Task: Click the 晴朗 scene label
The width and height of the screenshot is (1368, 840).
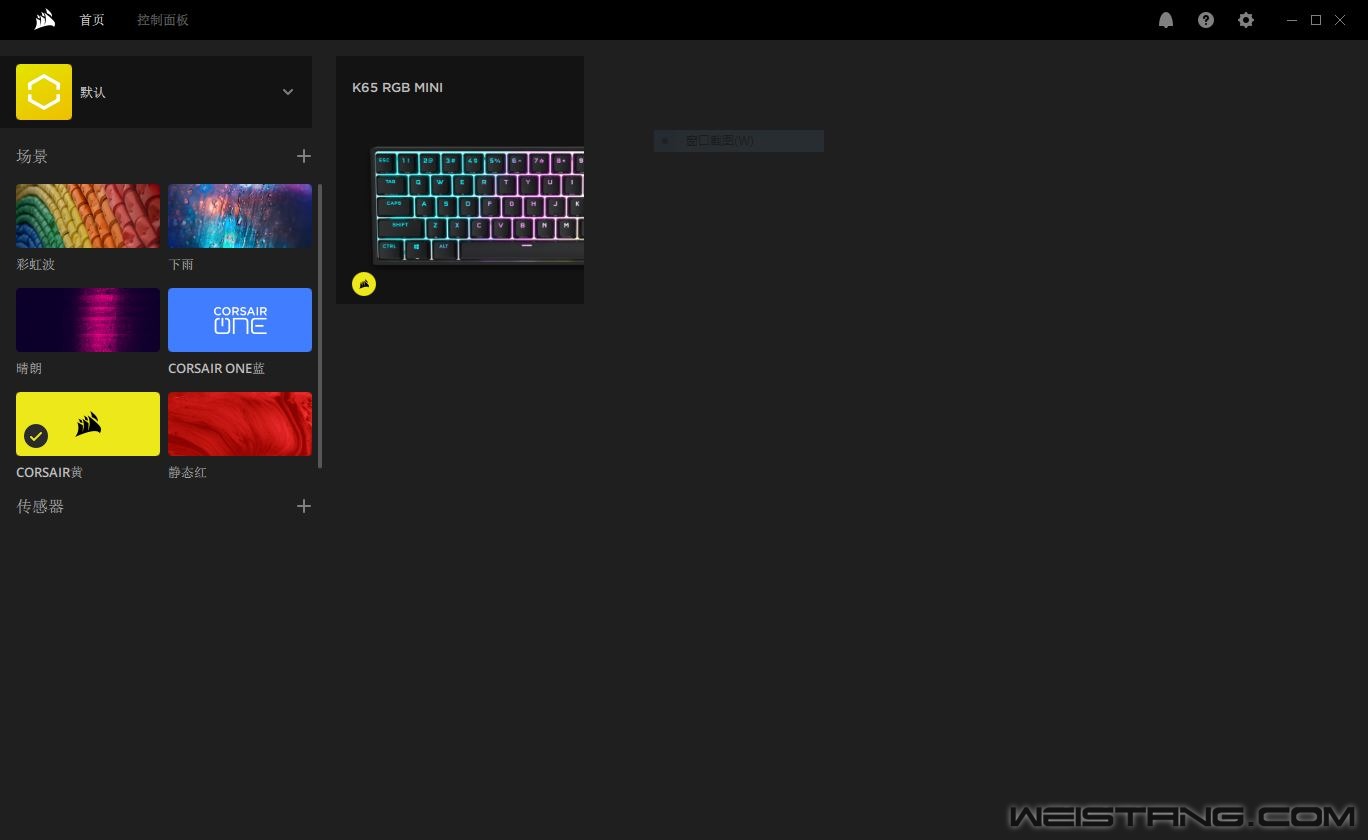Action: [x=29, y=368]
